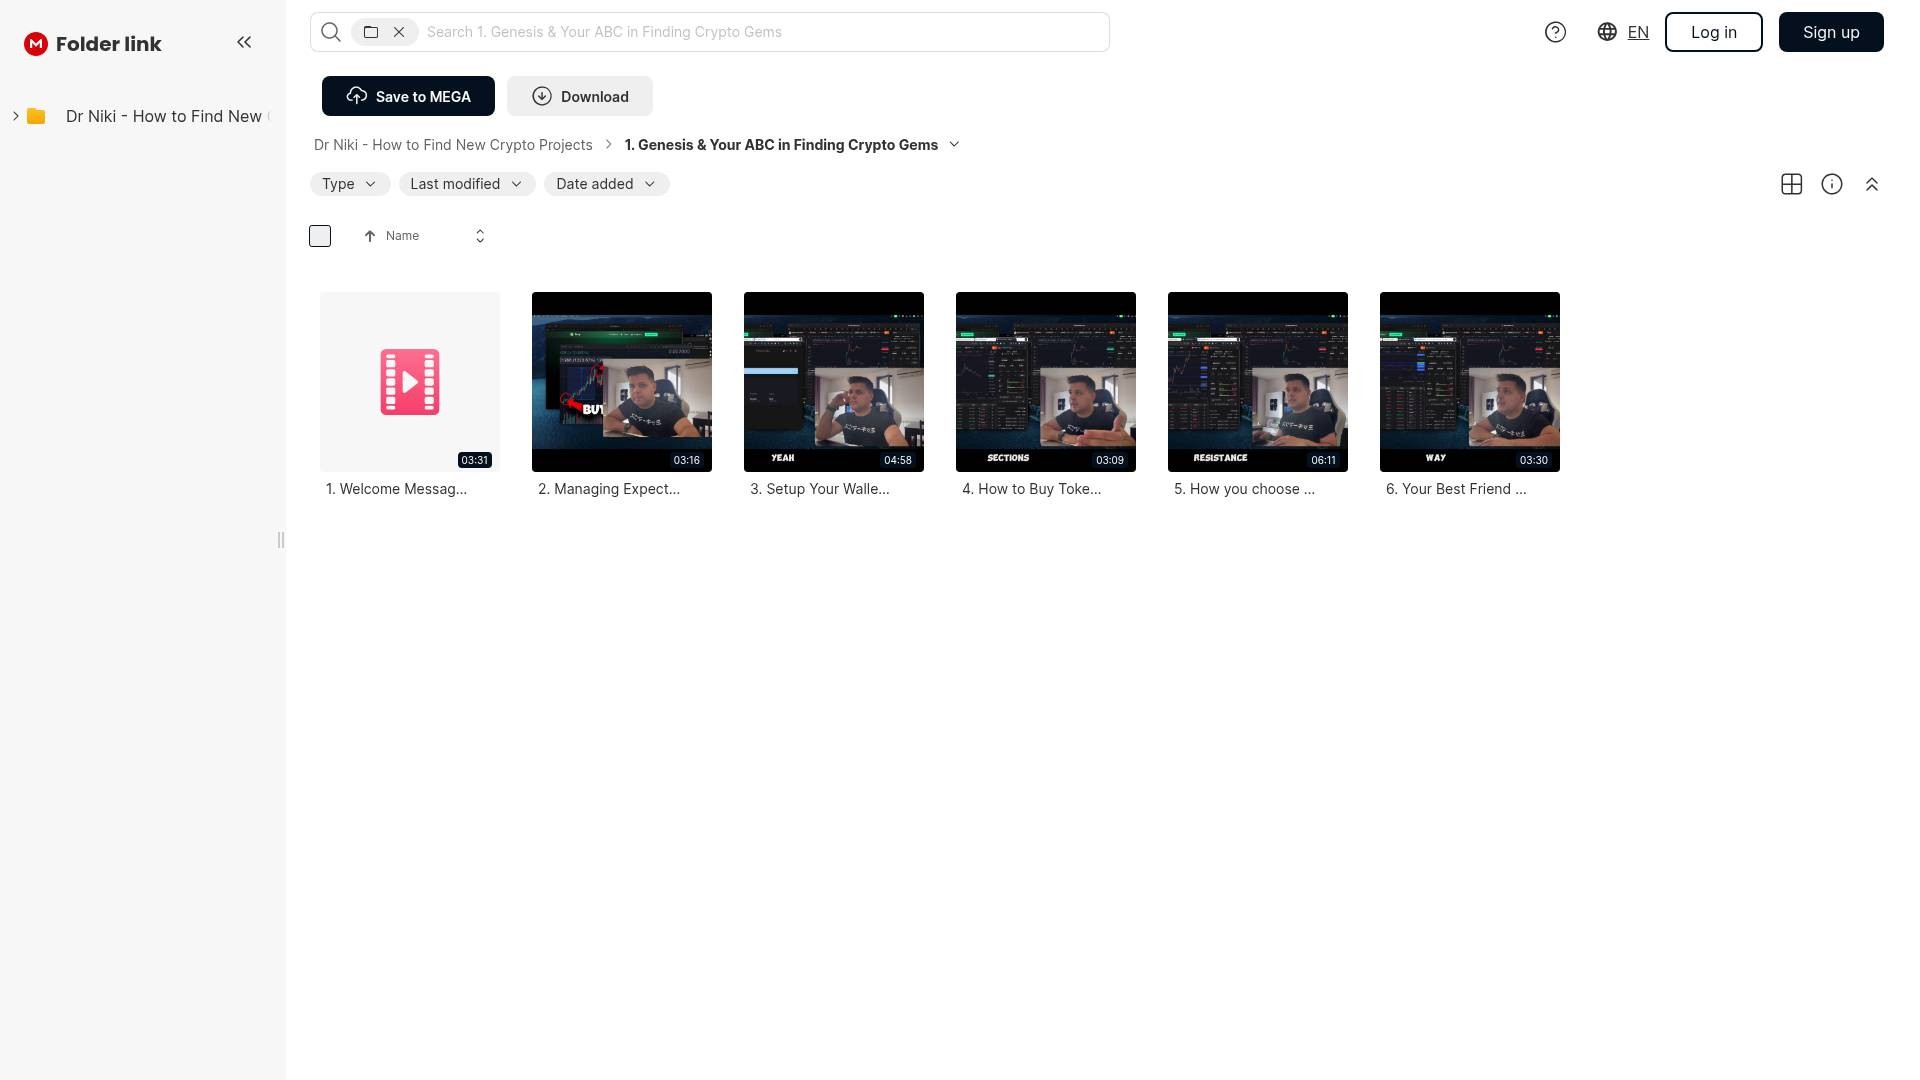1920x1080 pixels.
Task: Open the Type filter dropdown
Action: (x=349, y=184)
